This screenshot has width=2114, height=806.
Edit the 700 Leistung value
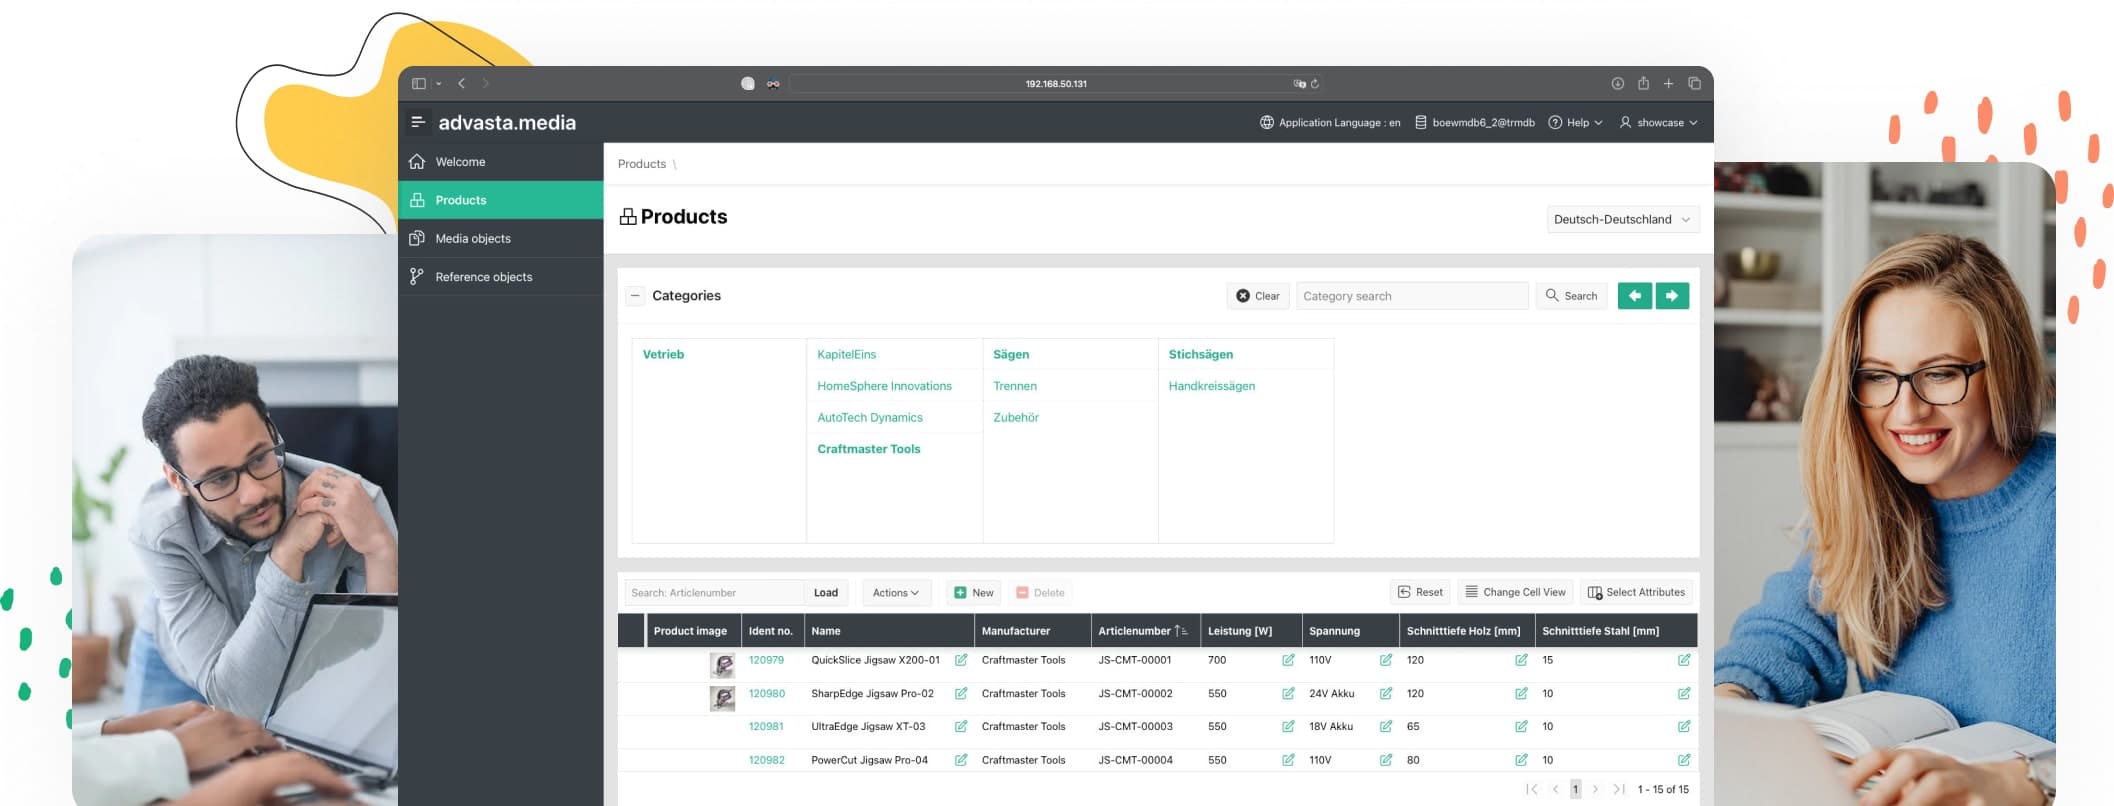pos(1288,660)
